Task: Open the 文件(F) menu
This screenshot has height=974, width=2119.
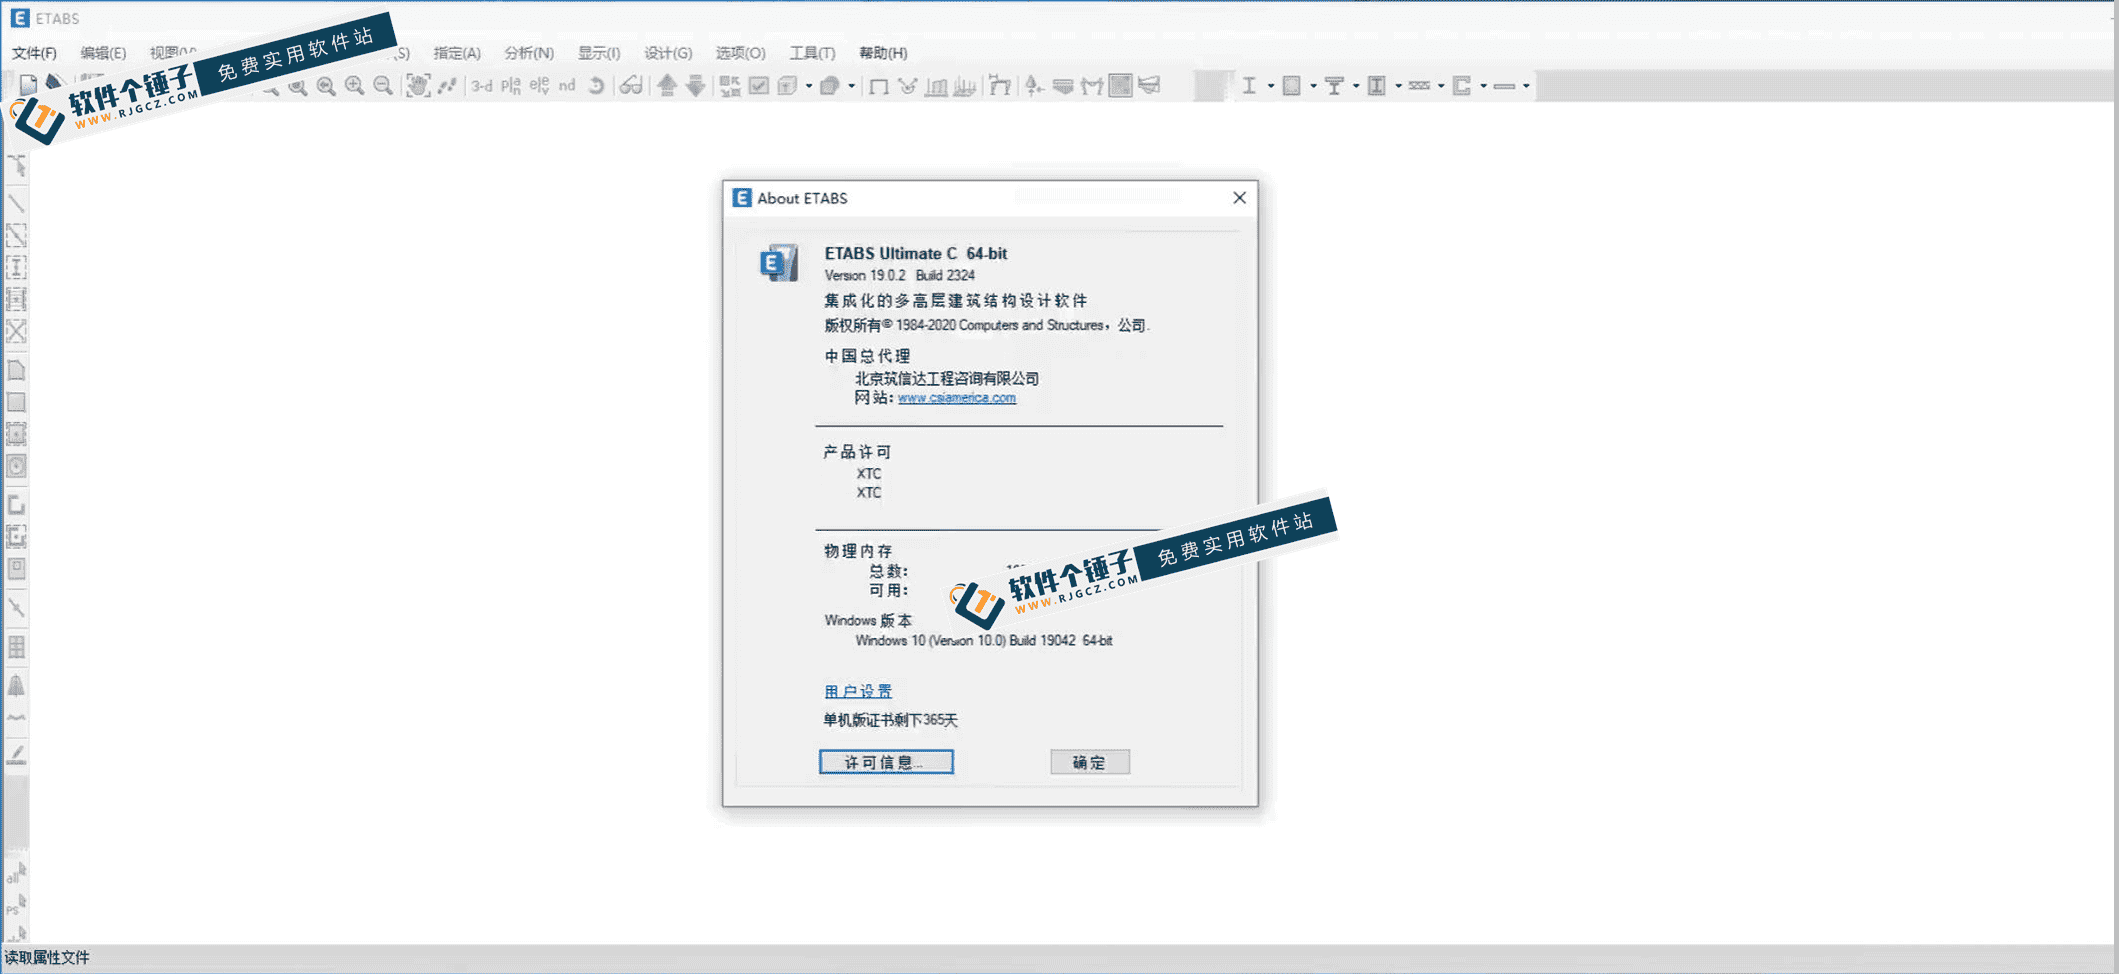Action: click(34, 53)
